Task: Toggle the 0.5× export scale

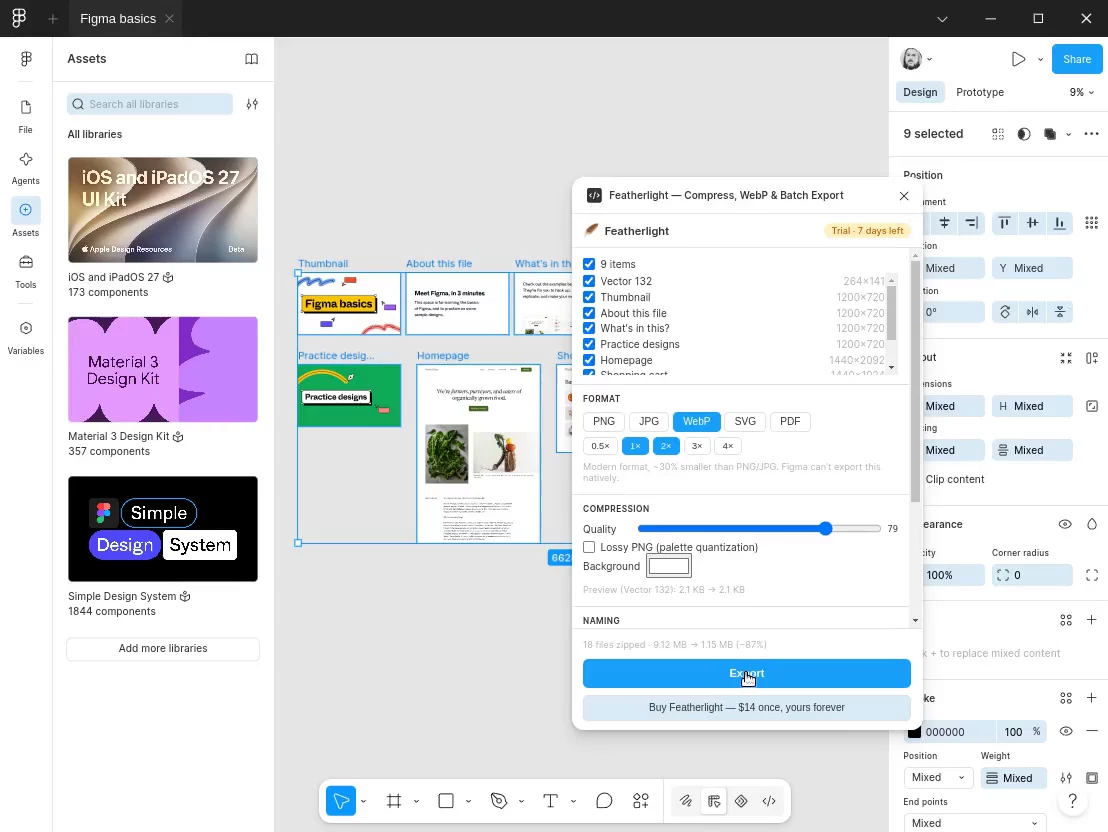Action: (600, 446)
